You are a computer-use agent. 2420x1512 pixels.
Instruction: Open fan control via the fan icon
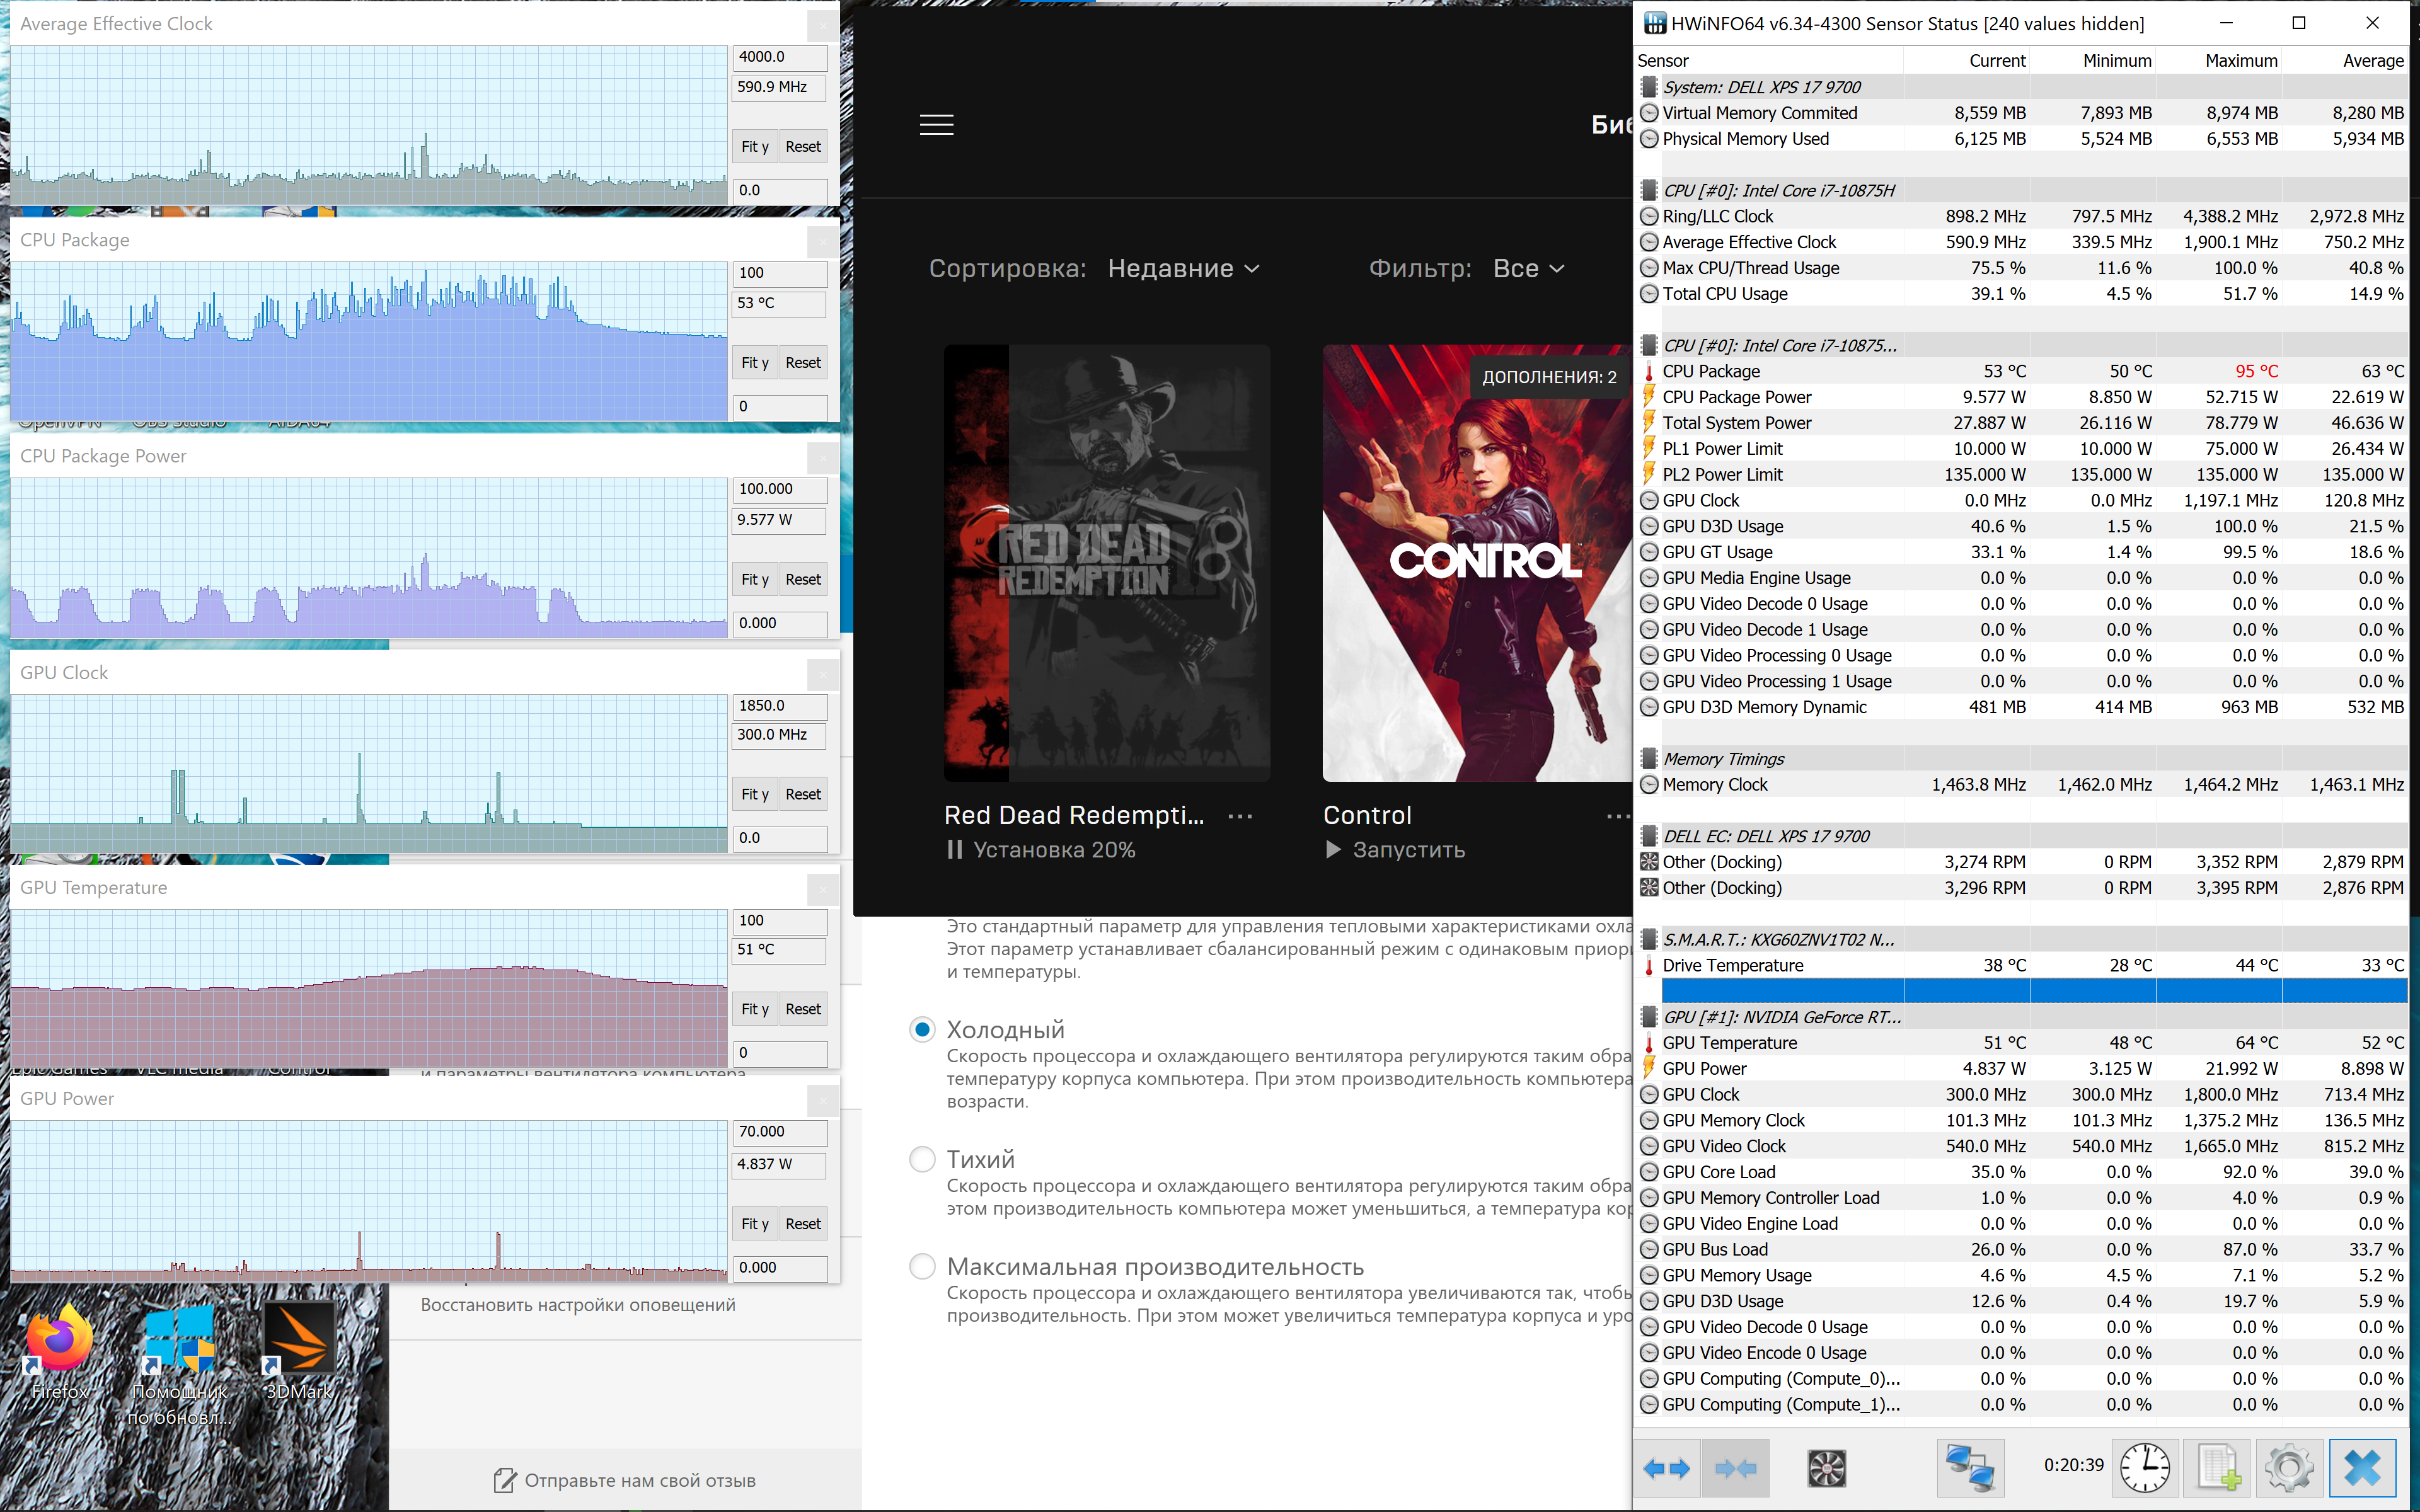[x=1826, y=1468]
